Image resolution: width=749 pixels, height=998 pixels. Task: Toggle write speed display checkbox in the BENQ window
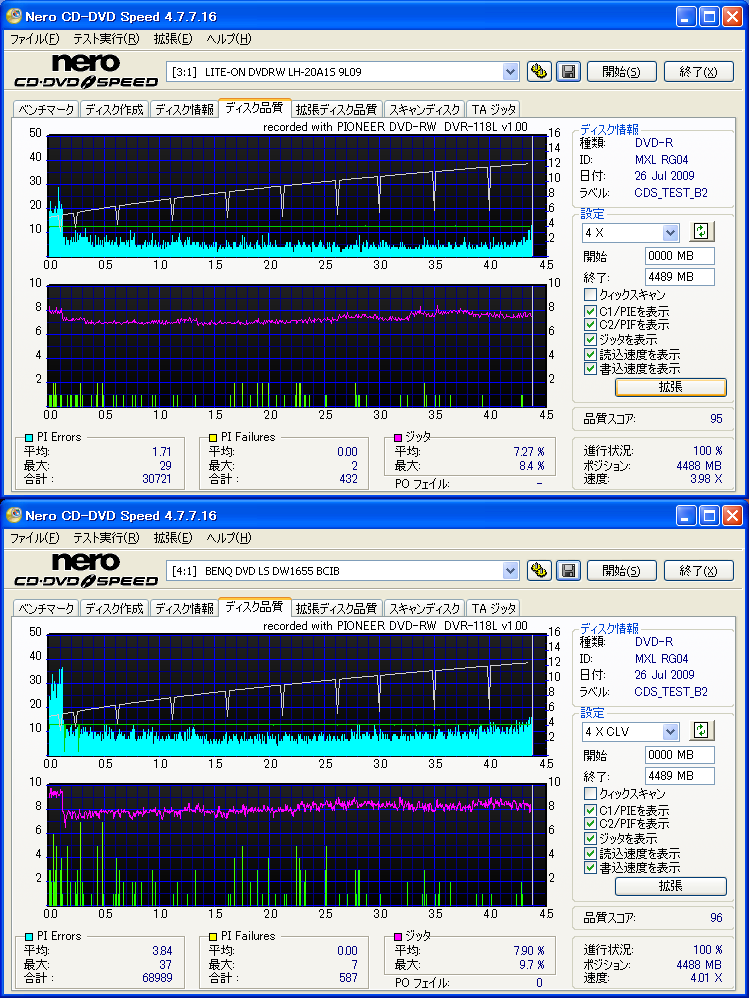pos(590,868)
